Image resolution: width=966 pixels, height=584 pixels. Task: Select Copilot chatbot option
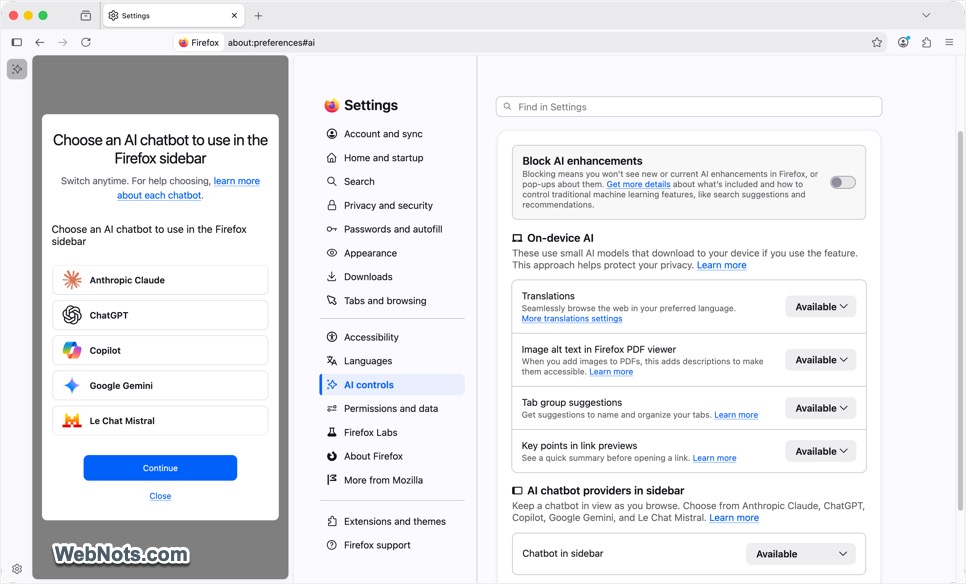pos(160,351)
